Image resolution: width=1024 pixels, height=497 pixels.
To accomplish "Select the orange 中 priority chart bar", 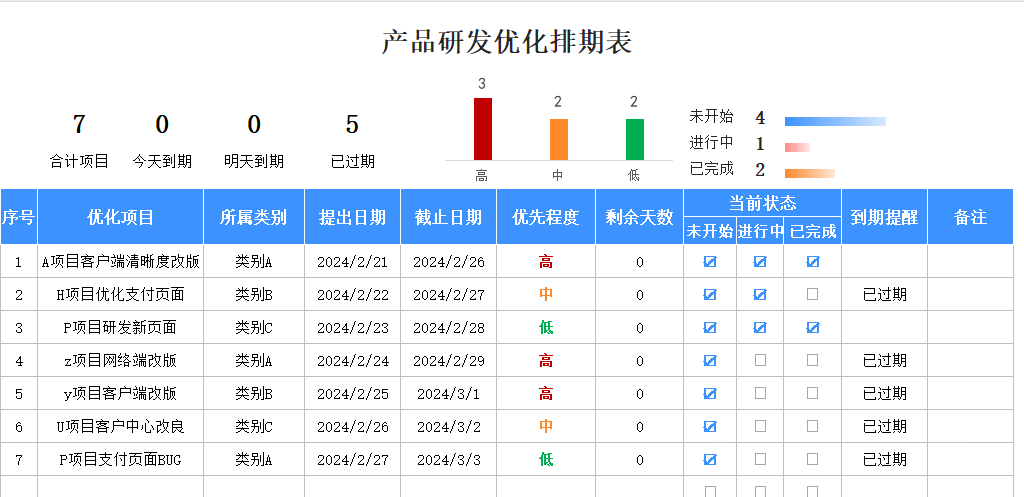I will 559,139.
